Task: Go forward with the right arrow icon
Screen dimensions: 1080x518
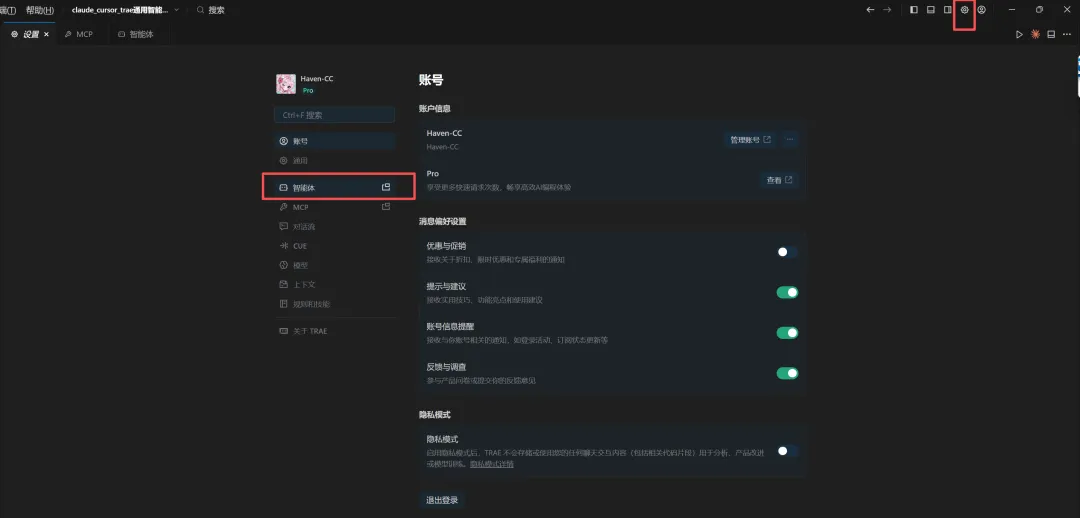Action: pos(887,10)
